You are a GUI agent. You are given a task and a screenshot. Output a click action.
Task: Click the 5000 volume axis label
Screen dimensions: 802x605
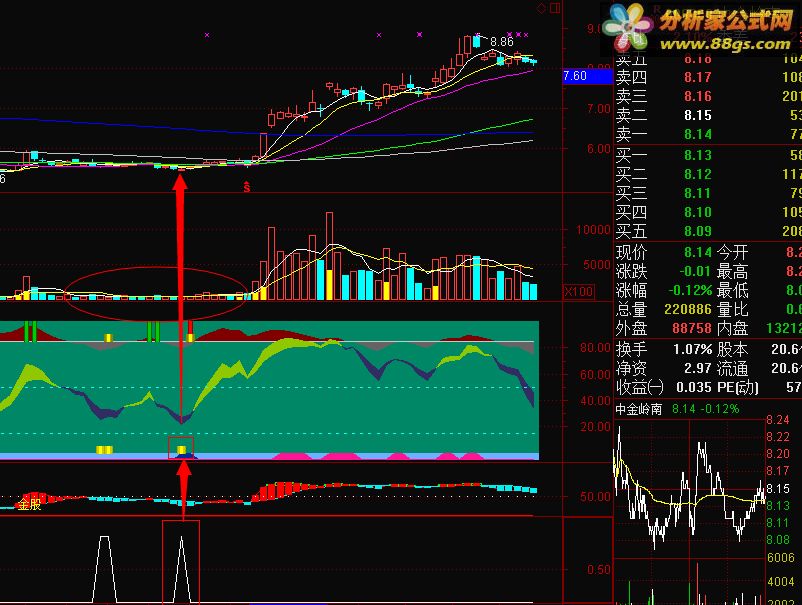597,265
